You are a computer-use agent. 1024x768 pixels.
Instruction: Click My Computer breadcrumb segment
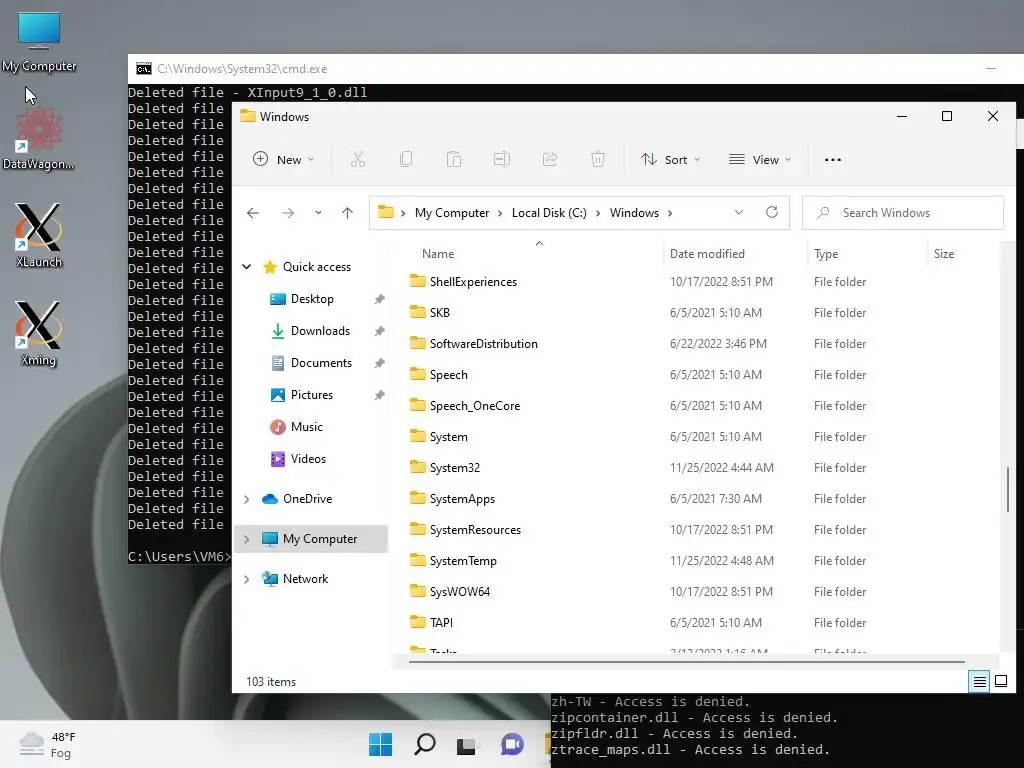452,213
